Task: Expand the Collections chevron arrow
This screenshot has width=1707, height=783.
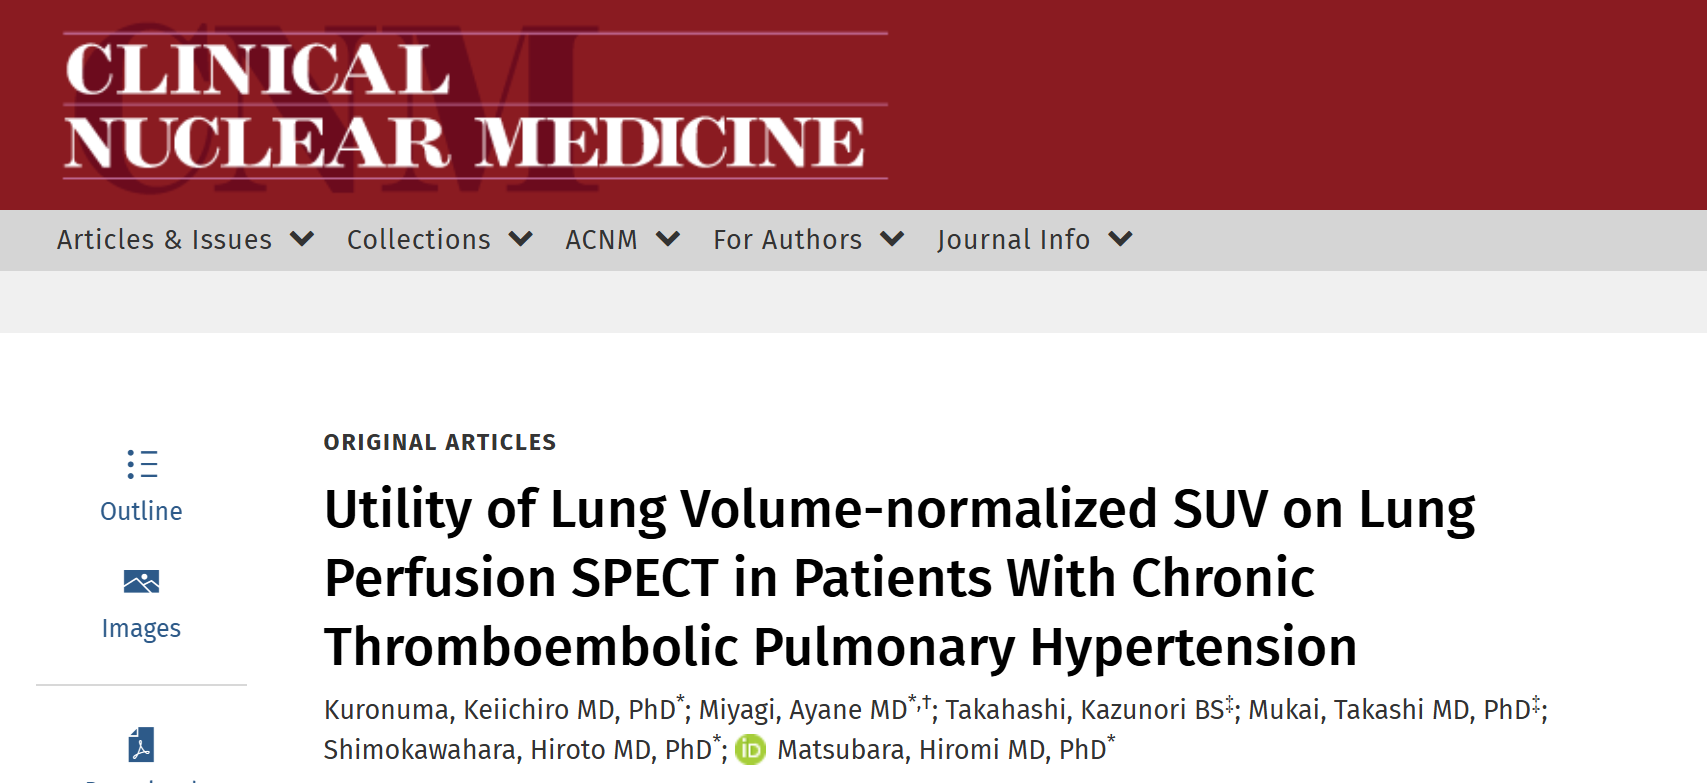Action: pyautogui.click(x=521, y=239)
